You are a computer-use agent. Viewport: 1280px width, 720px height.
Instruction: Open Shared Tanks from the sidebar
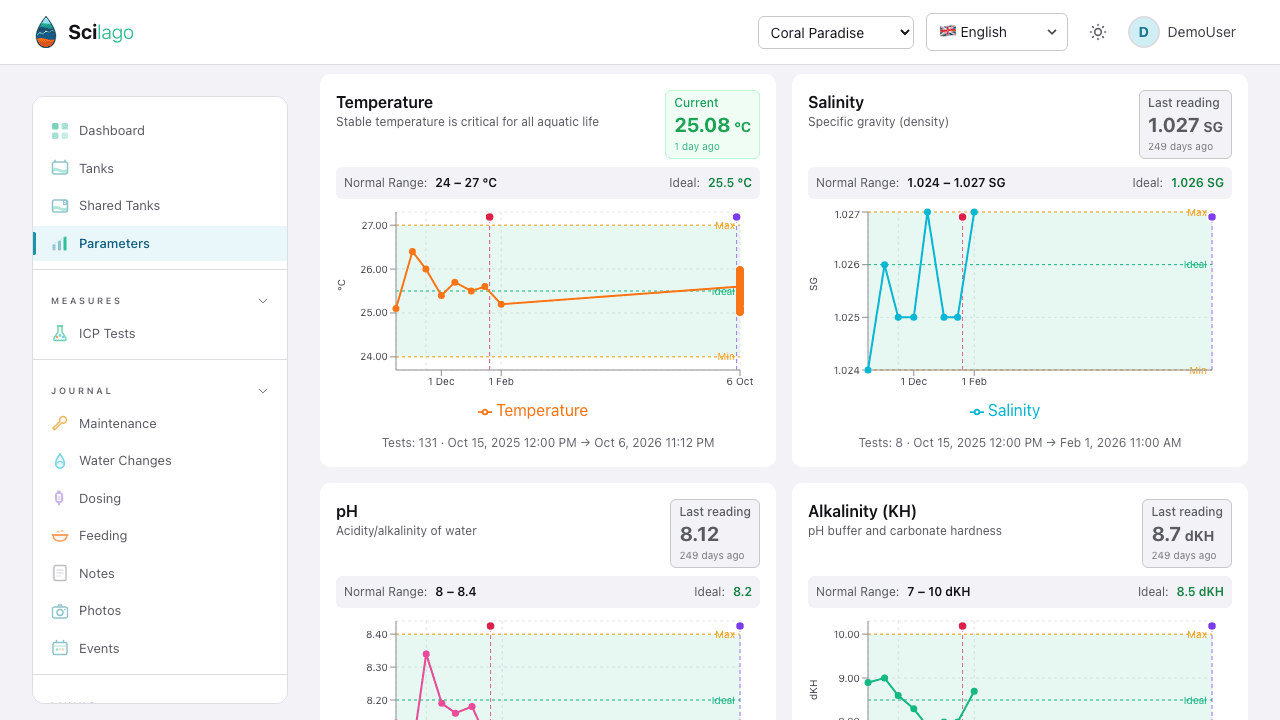click(160, 206)
